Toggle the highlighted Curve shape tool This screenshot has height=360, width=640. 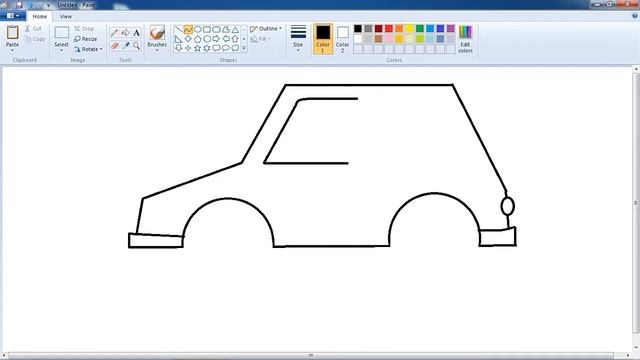click(188, 30)
